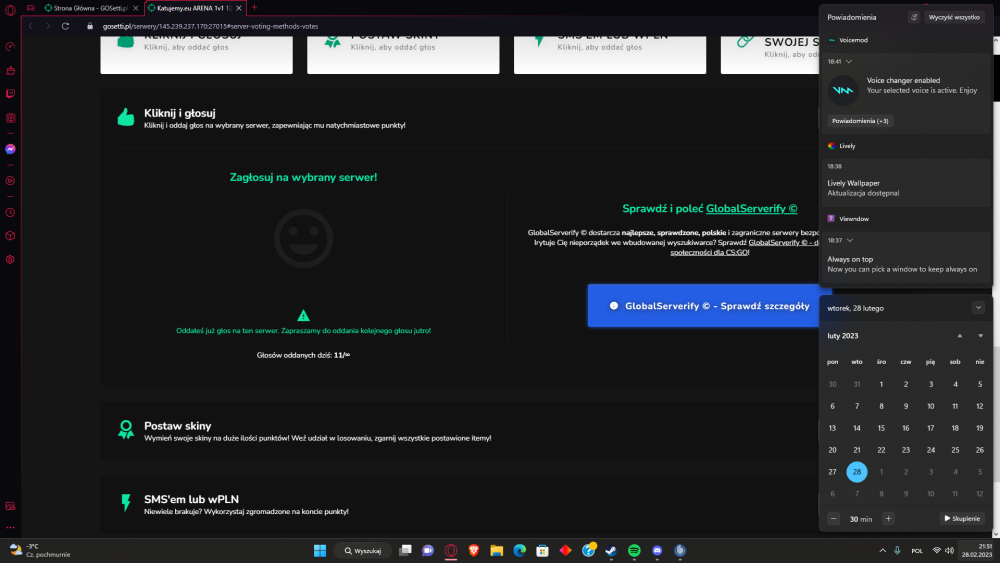Open clock showing 21:51 in taskbar

pos(976,550)
